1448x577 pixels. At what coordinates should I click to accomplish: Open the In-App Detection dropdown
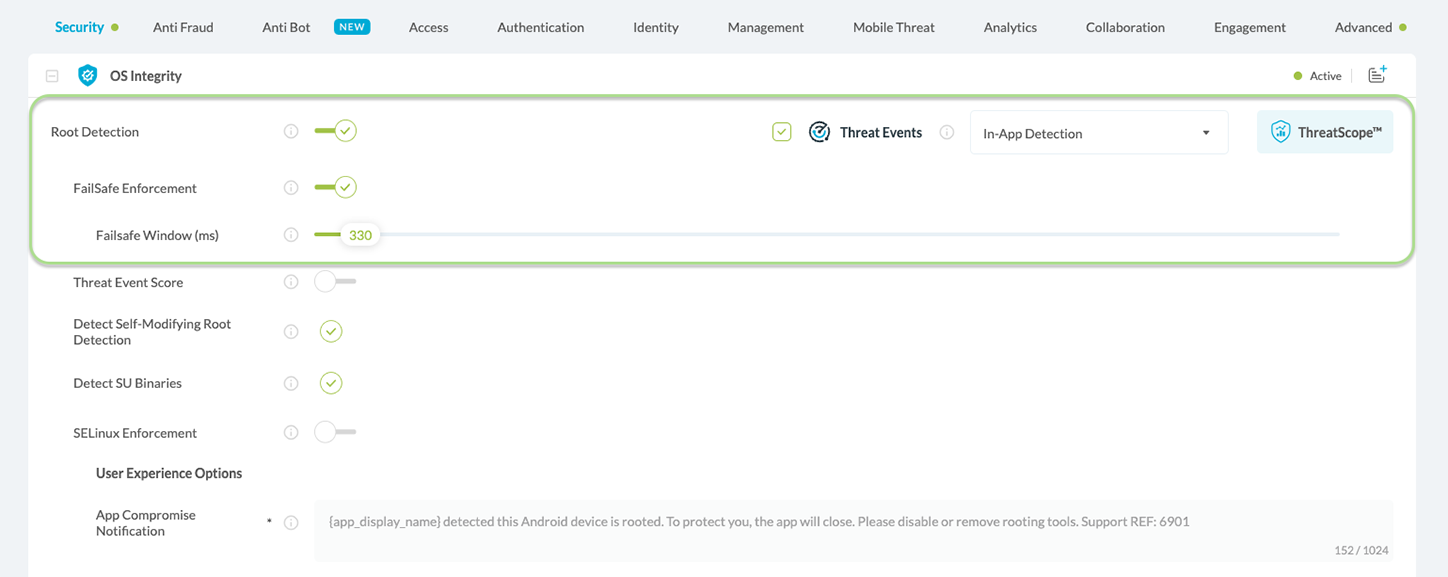click(1098, 133)
